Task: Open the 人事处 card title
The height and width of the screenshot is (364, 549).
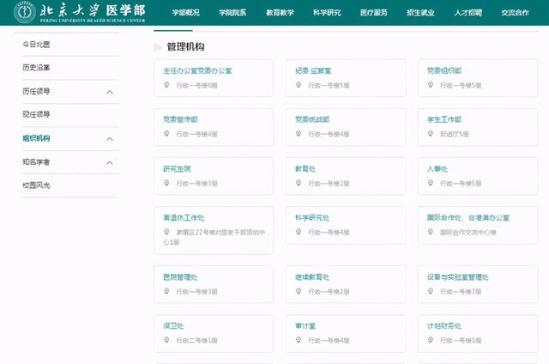Action: (x=437, y=169)
